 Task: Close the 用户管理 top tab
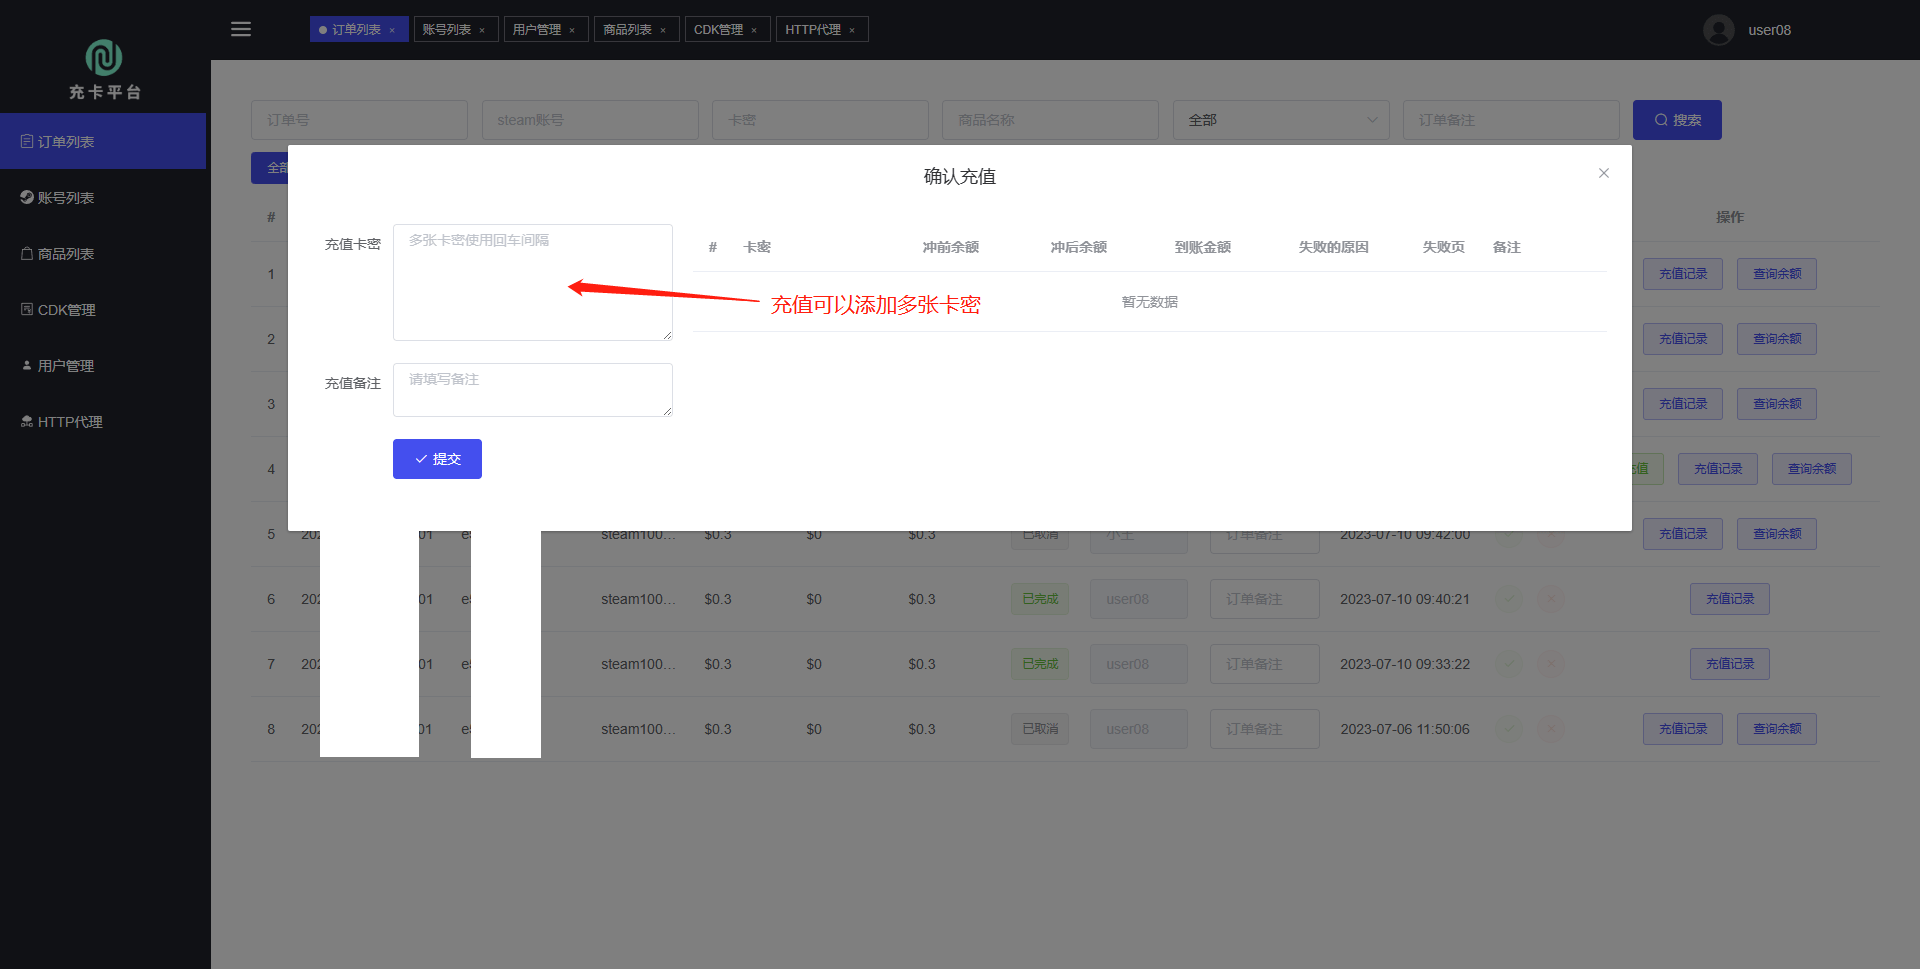click(x=572, y=30)
